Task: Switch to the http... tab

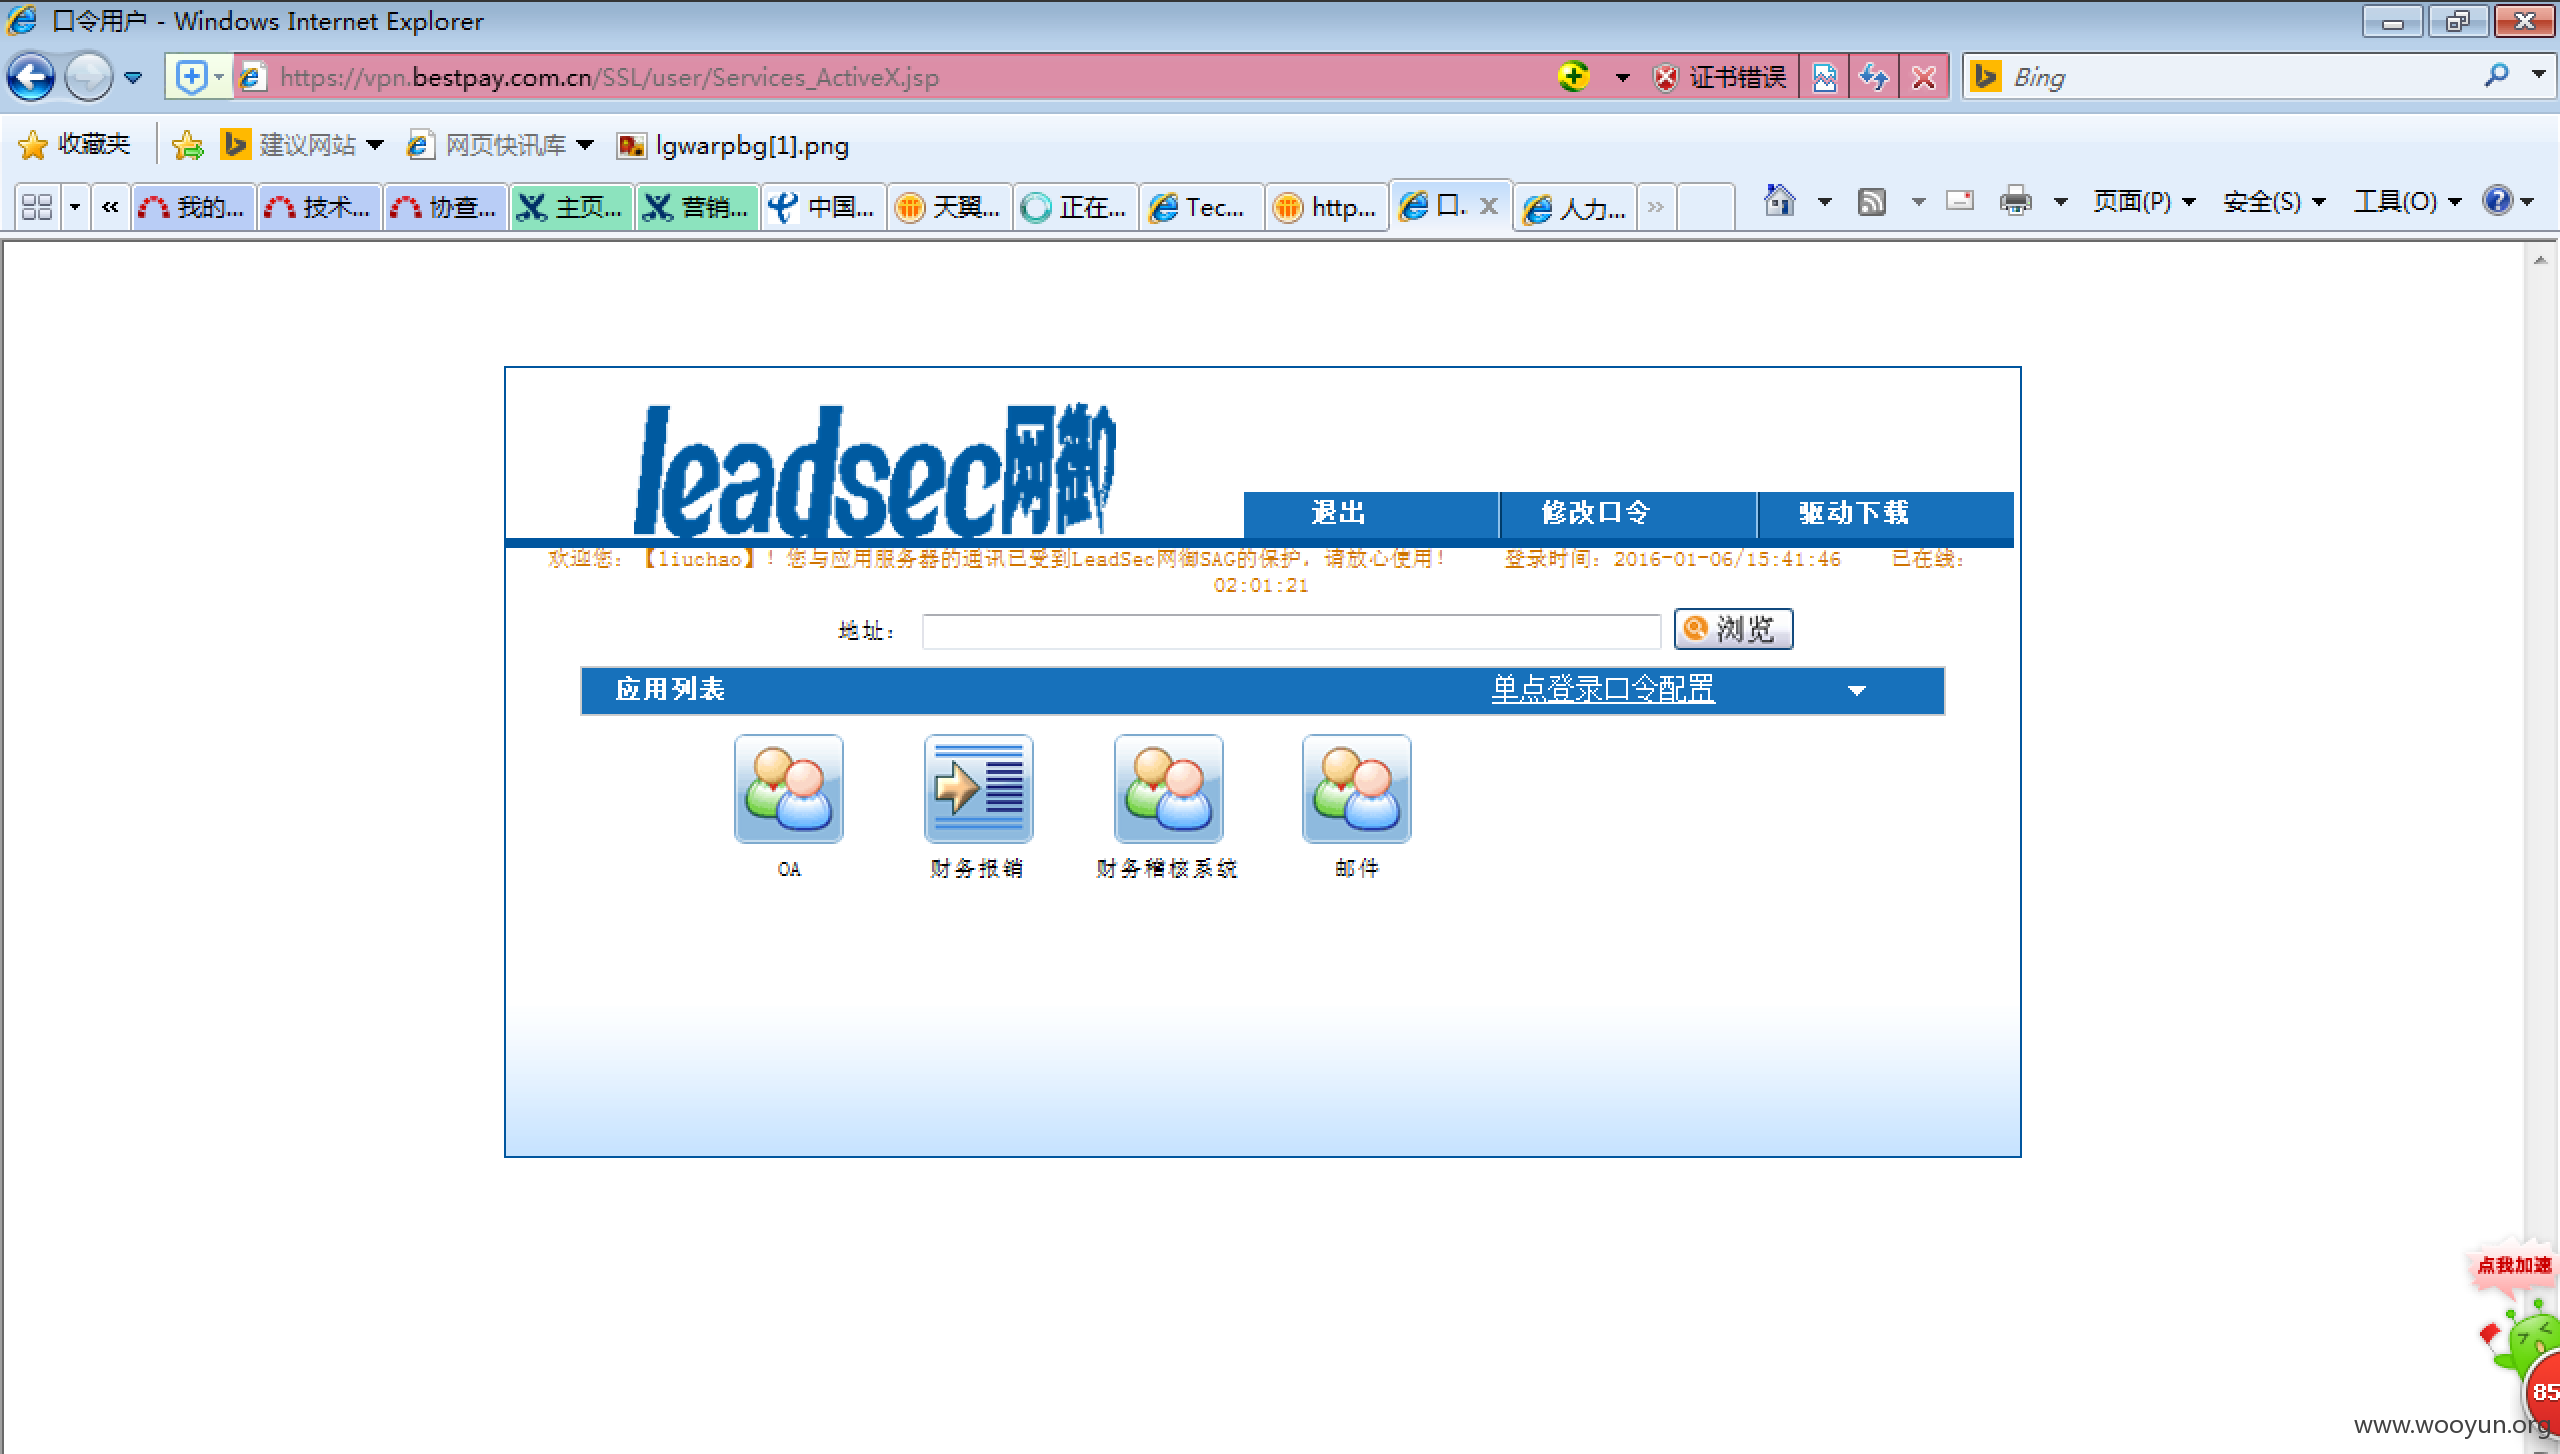Action: pos(1326,207)
